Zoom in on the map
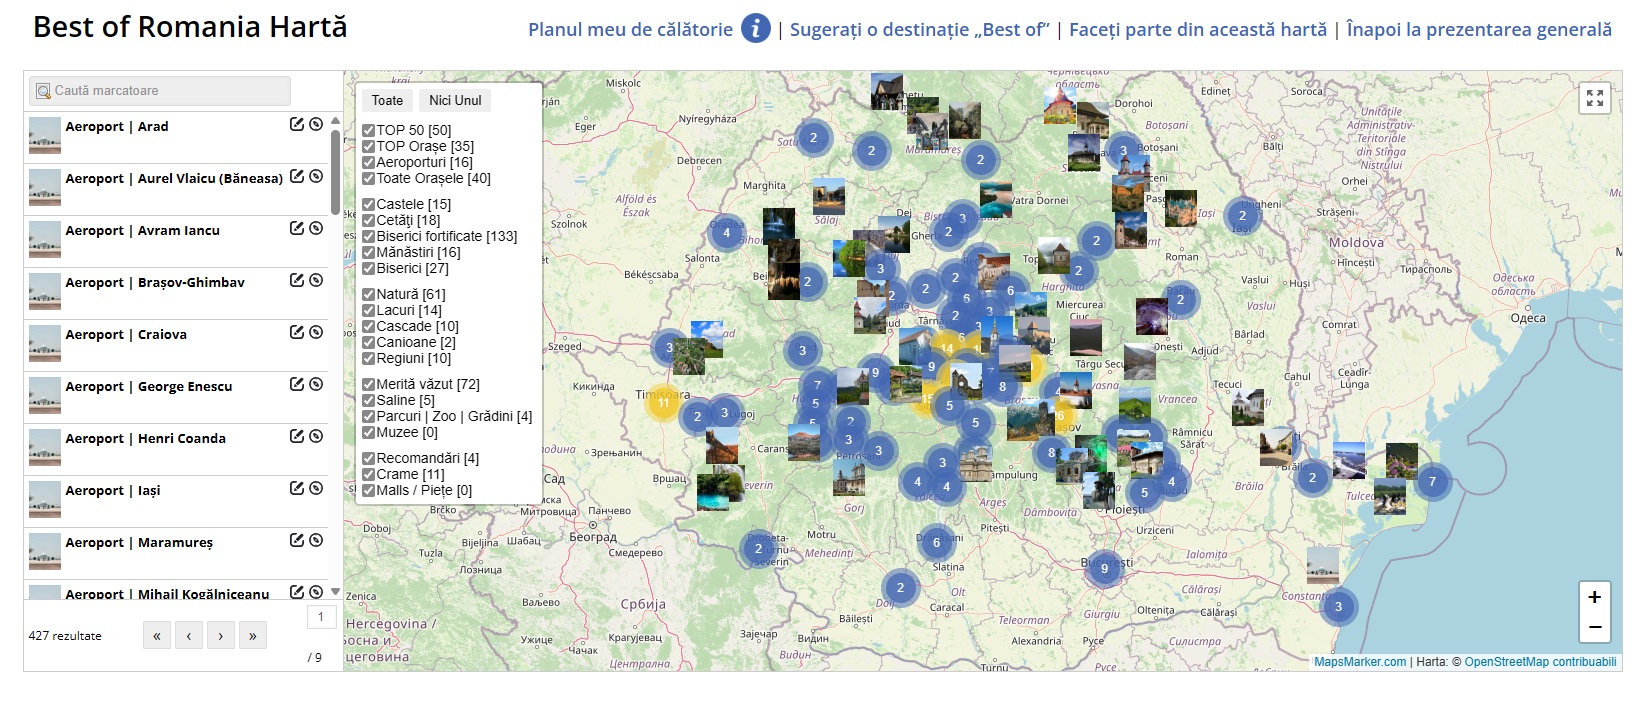The height and width of the screenshot is (706, 1648). click(1594, 597)
